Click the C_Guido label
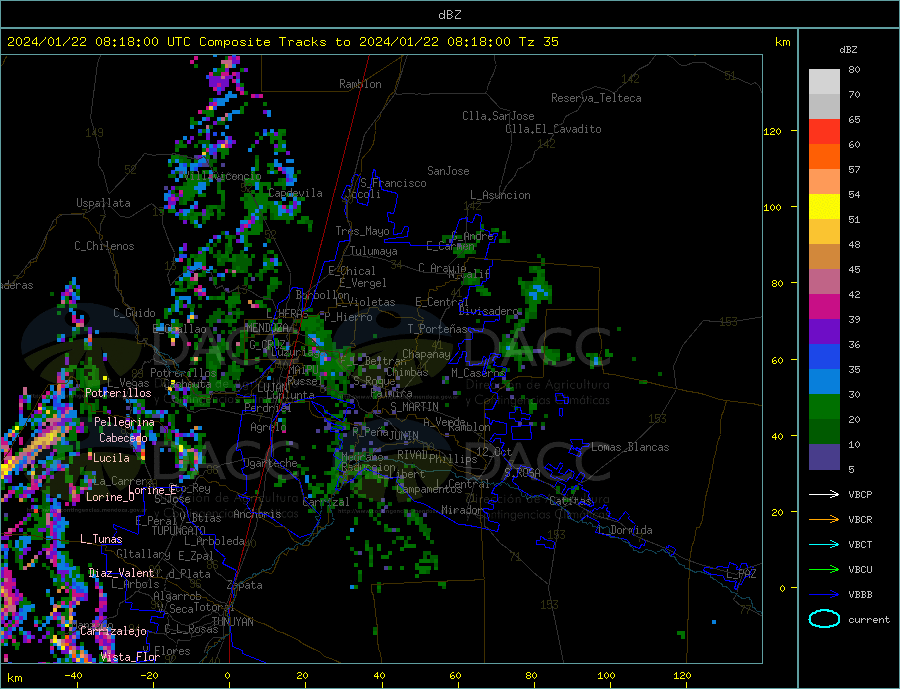The width and height of the screenshot is (900, 689). pos(134,313)
